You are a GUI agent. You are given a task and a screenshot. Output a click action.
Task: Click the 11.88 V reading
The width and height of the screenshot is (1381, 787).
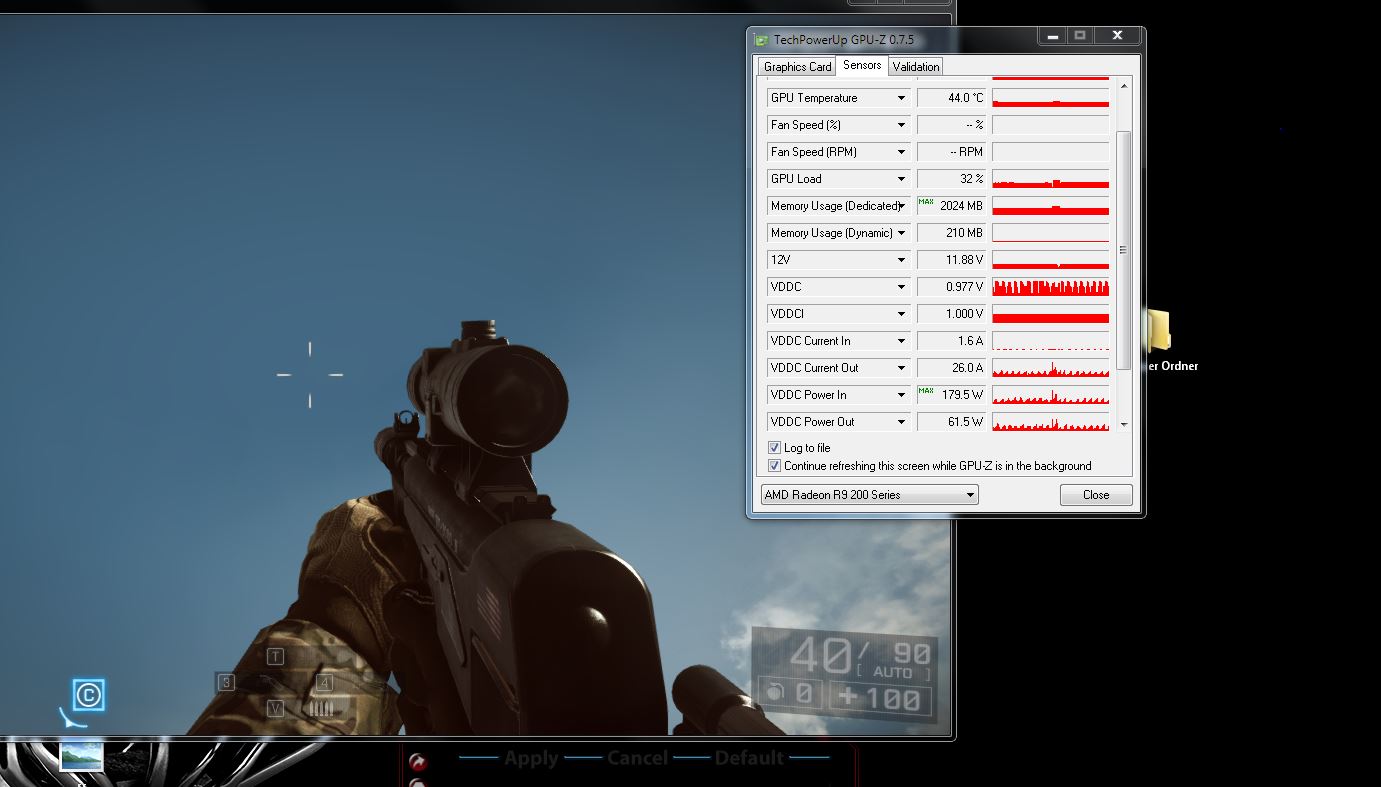[x=951, y=260]
